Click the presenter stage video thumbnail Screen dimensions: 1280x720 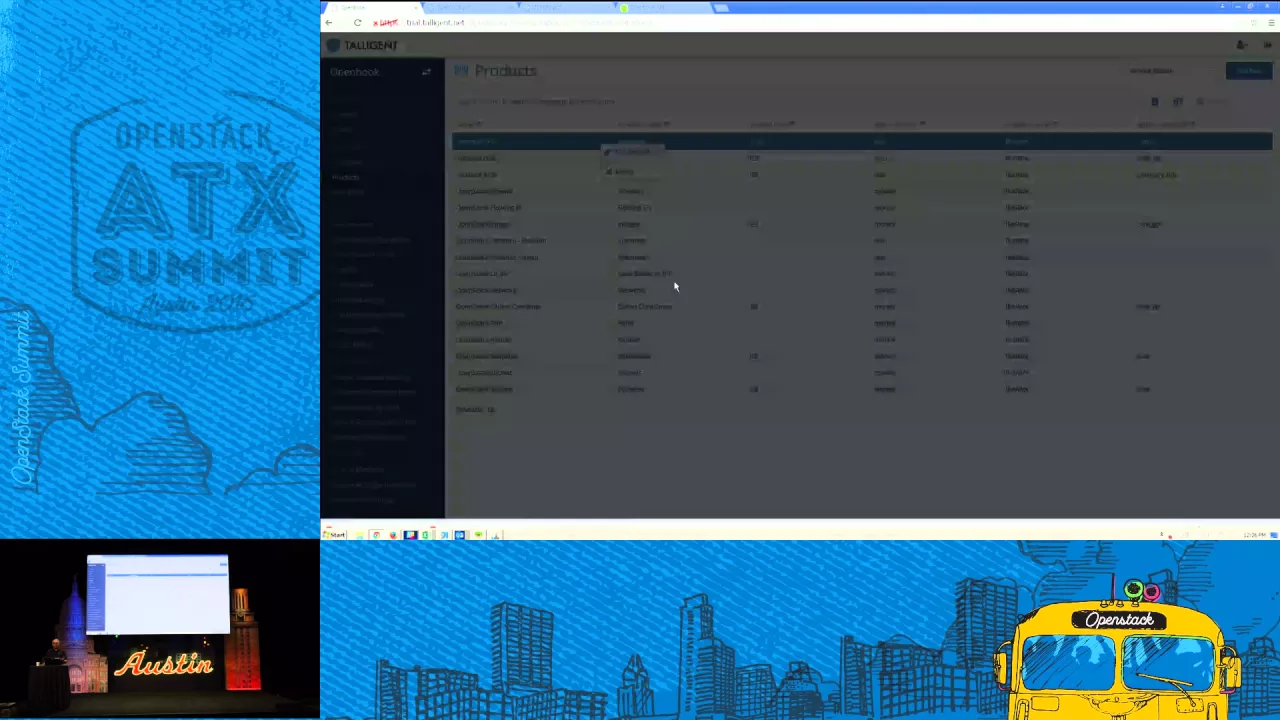coord(160,629)
